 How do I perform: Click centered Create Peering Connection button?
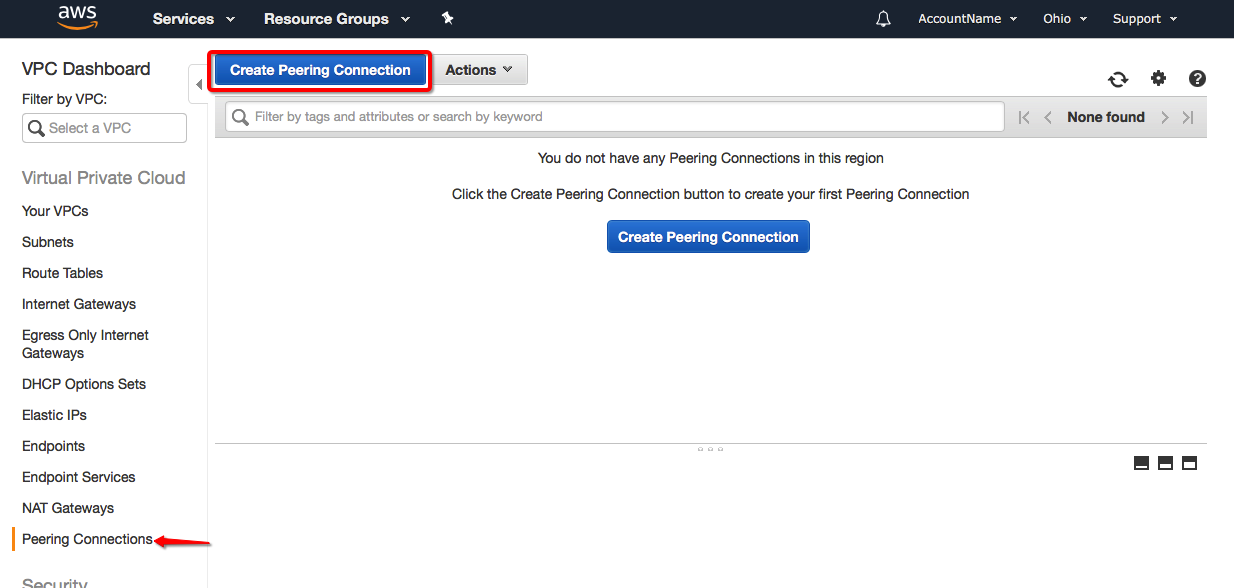point(708,237)
